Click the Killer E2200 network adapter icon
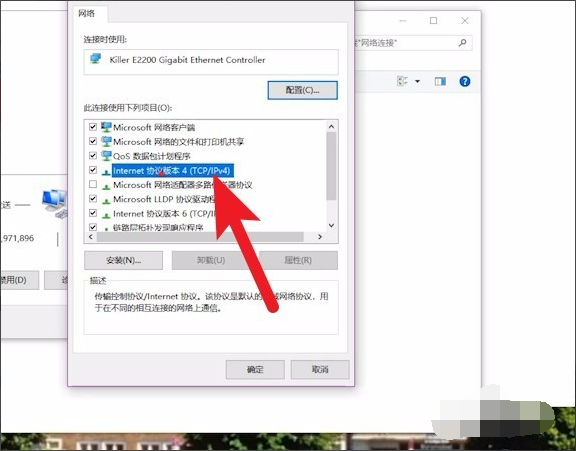576x451 pixels. [96, 59]
